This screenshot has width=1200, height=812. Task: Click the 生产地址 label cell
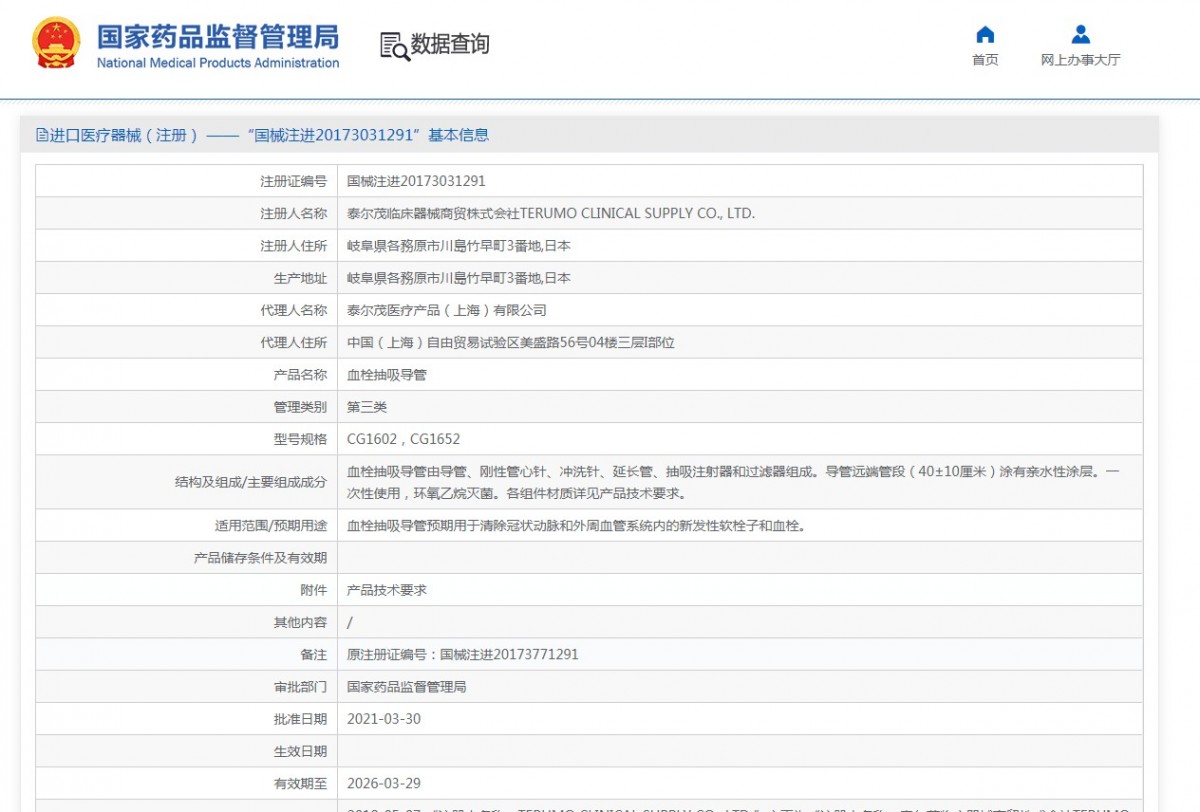(x=187, y=278)
